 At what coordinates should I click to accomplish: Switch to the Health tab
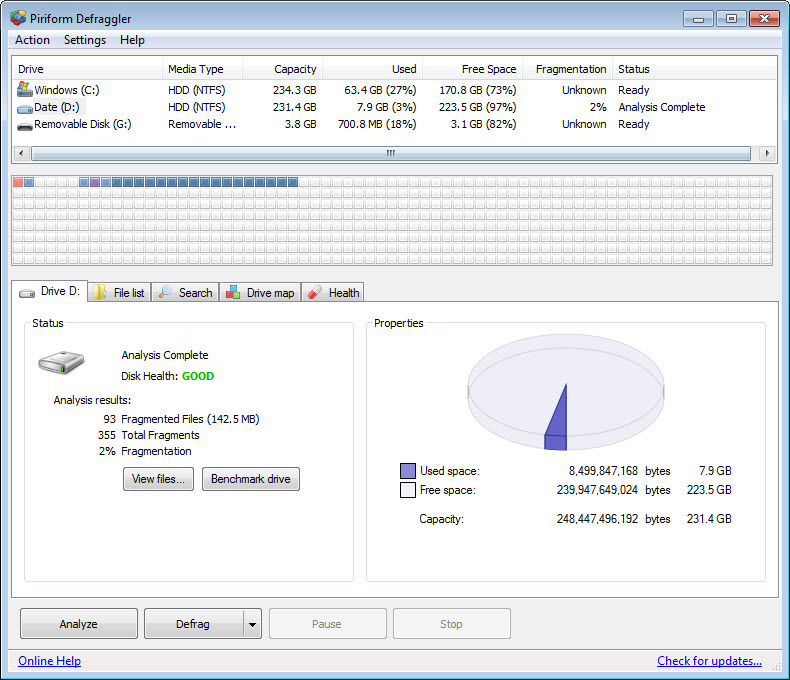333,293
